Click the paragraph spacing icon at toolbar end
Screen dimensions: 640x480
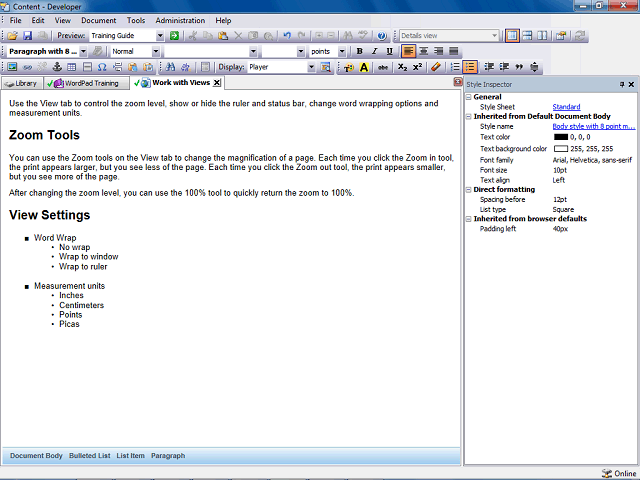(x=534, y=67)
